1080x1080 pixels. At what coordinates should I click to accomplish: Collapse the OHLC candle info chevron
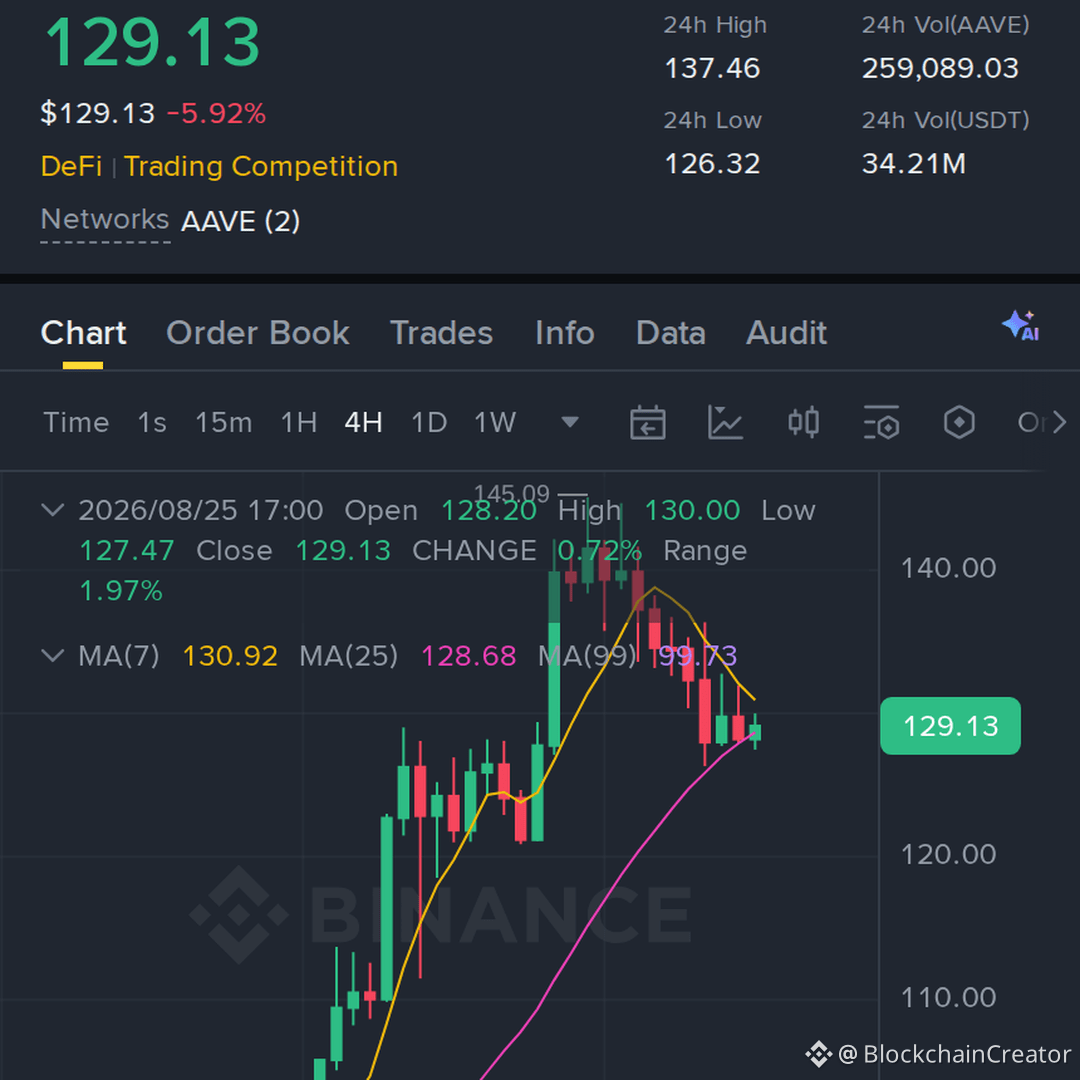tap(53, 510)
